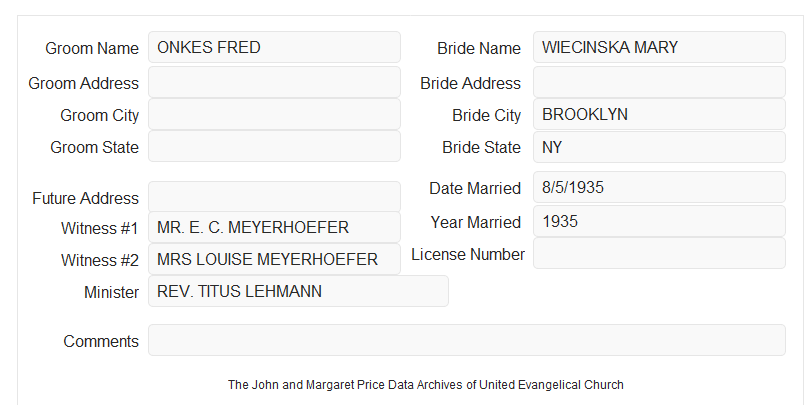Click the Minister field REV. TITUS LEHMANN
The height and width of the screenshot is (405, 805).
[x=298, y=291]
